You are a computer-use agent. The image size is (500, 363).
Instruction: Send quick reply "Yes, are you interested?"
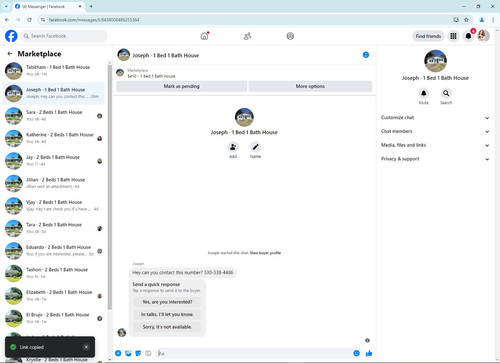[x=167, y=302]
